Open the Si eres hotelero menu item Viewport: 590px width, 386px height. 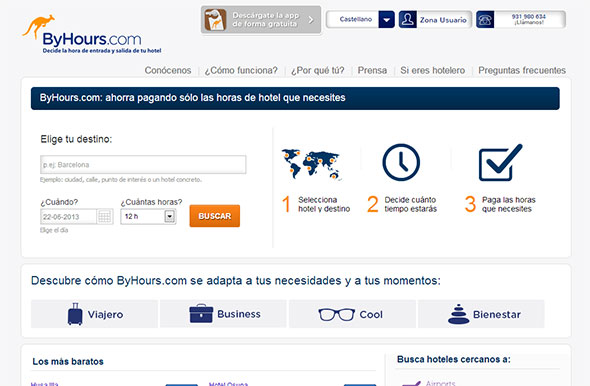[x=432, y=70]
